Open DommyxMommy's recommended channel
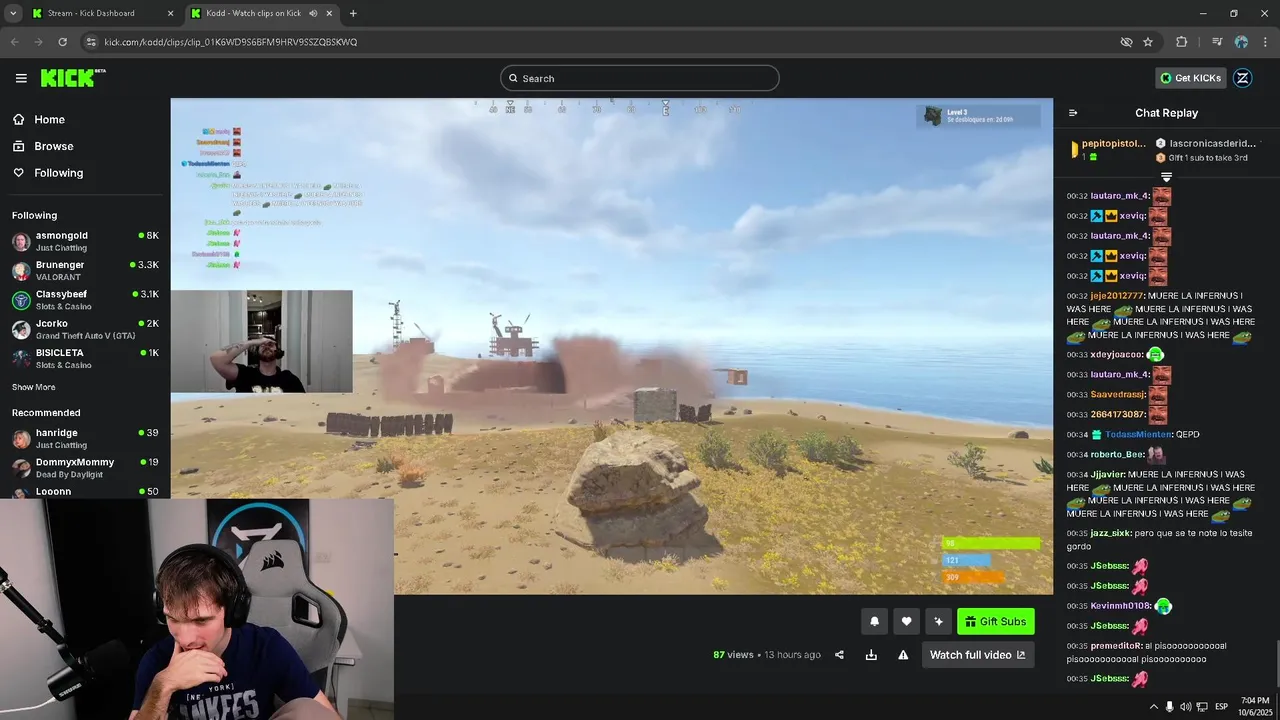The height and width of the screenshot is (720, 1280). [85, 467]
